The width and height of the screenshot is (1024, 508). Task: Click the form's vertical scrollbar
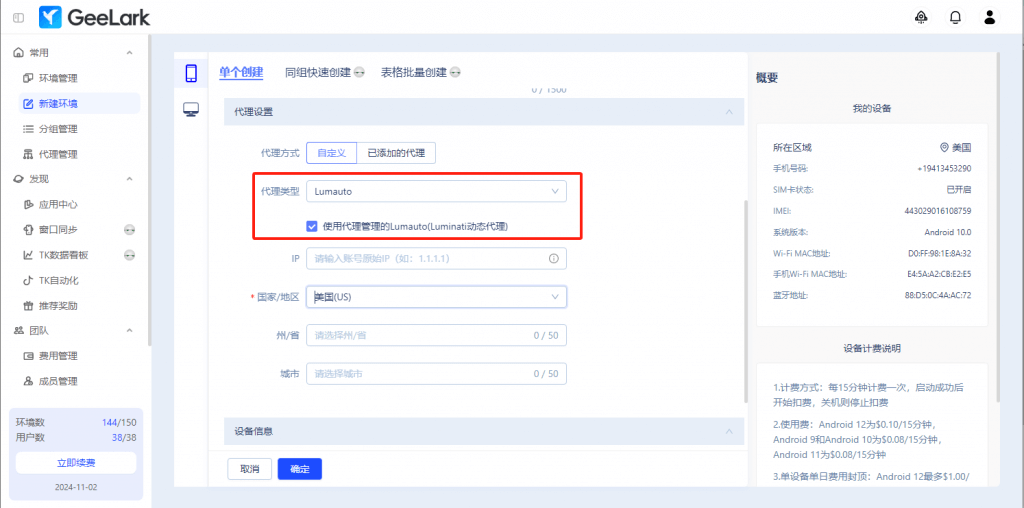[745, 300]
